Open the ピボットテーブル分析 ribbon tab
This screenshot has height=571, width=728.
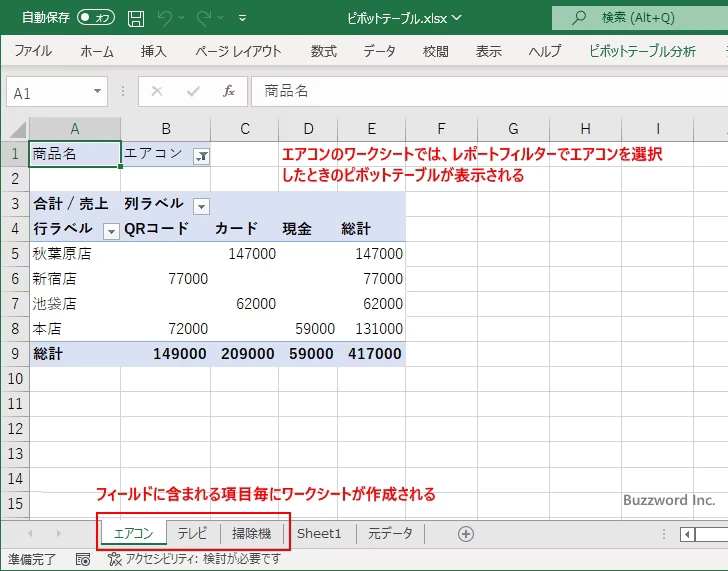(642, 51)
